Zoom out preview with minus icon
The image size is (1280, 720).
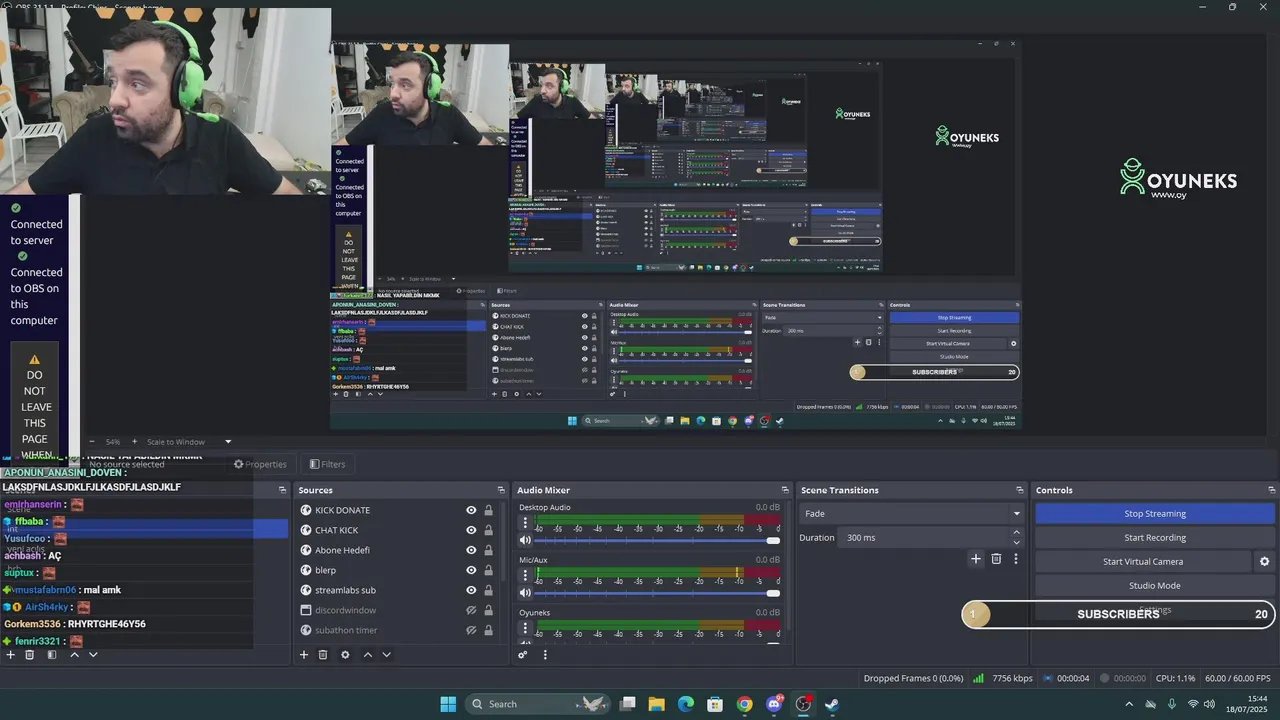(x=92, y=442)
